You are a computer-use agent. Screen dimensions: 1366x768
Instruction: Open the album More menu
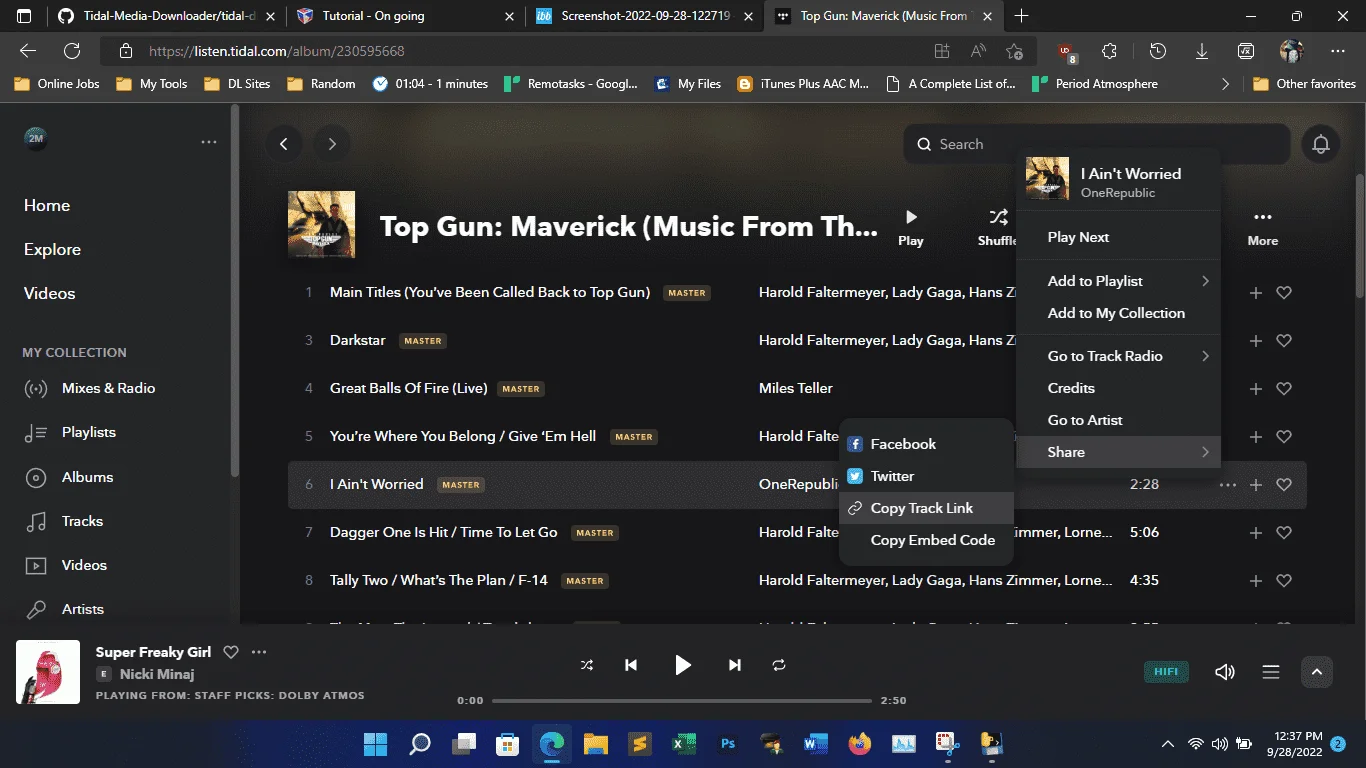click(1263, 227)
